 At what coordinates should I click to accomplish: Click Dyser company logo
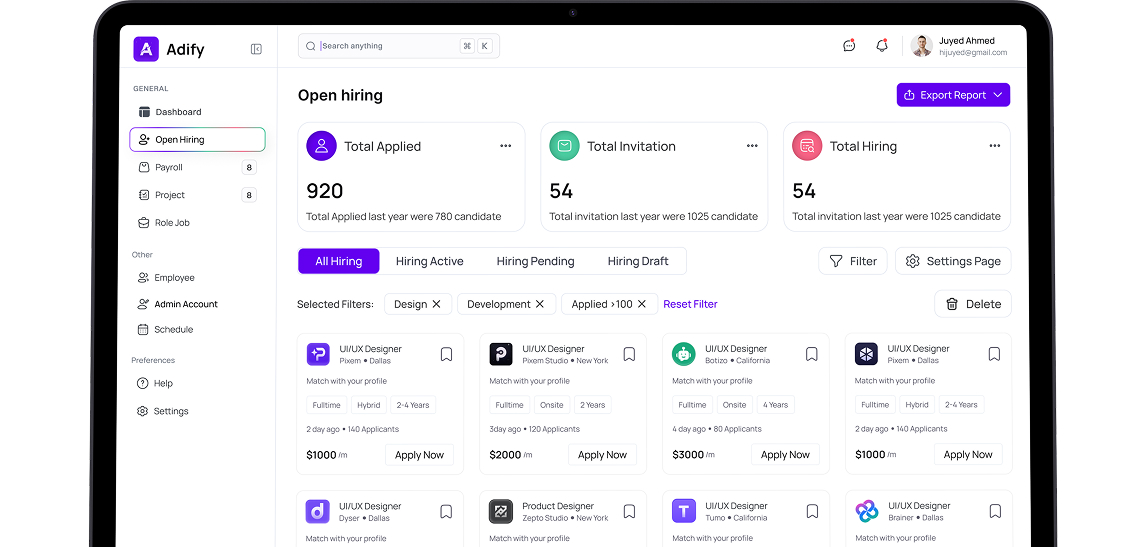[x=318, y=511]
